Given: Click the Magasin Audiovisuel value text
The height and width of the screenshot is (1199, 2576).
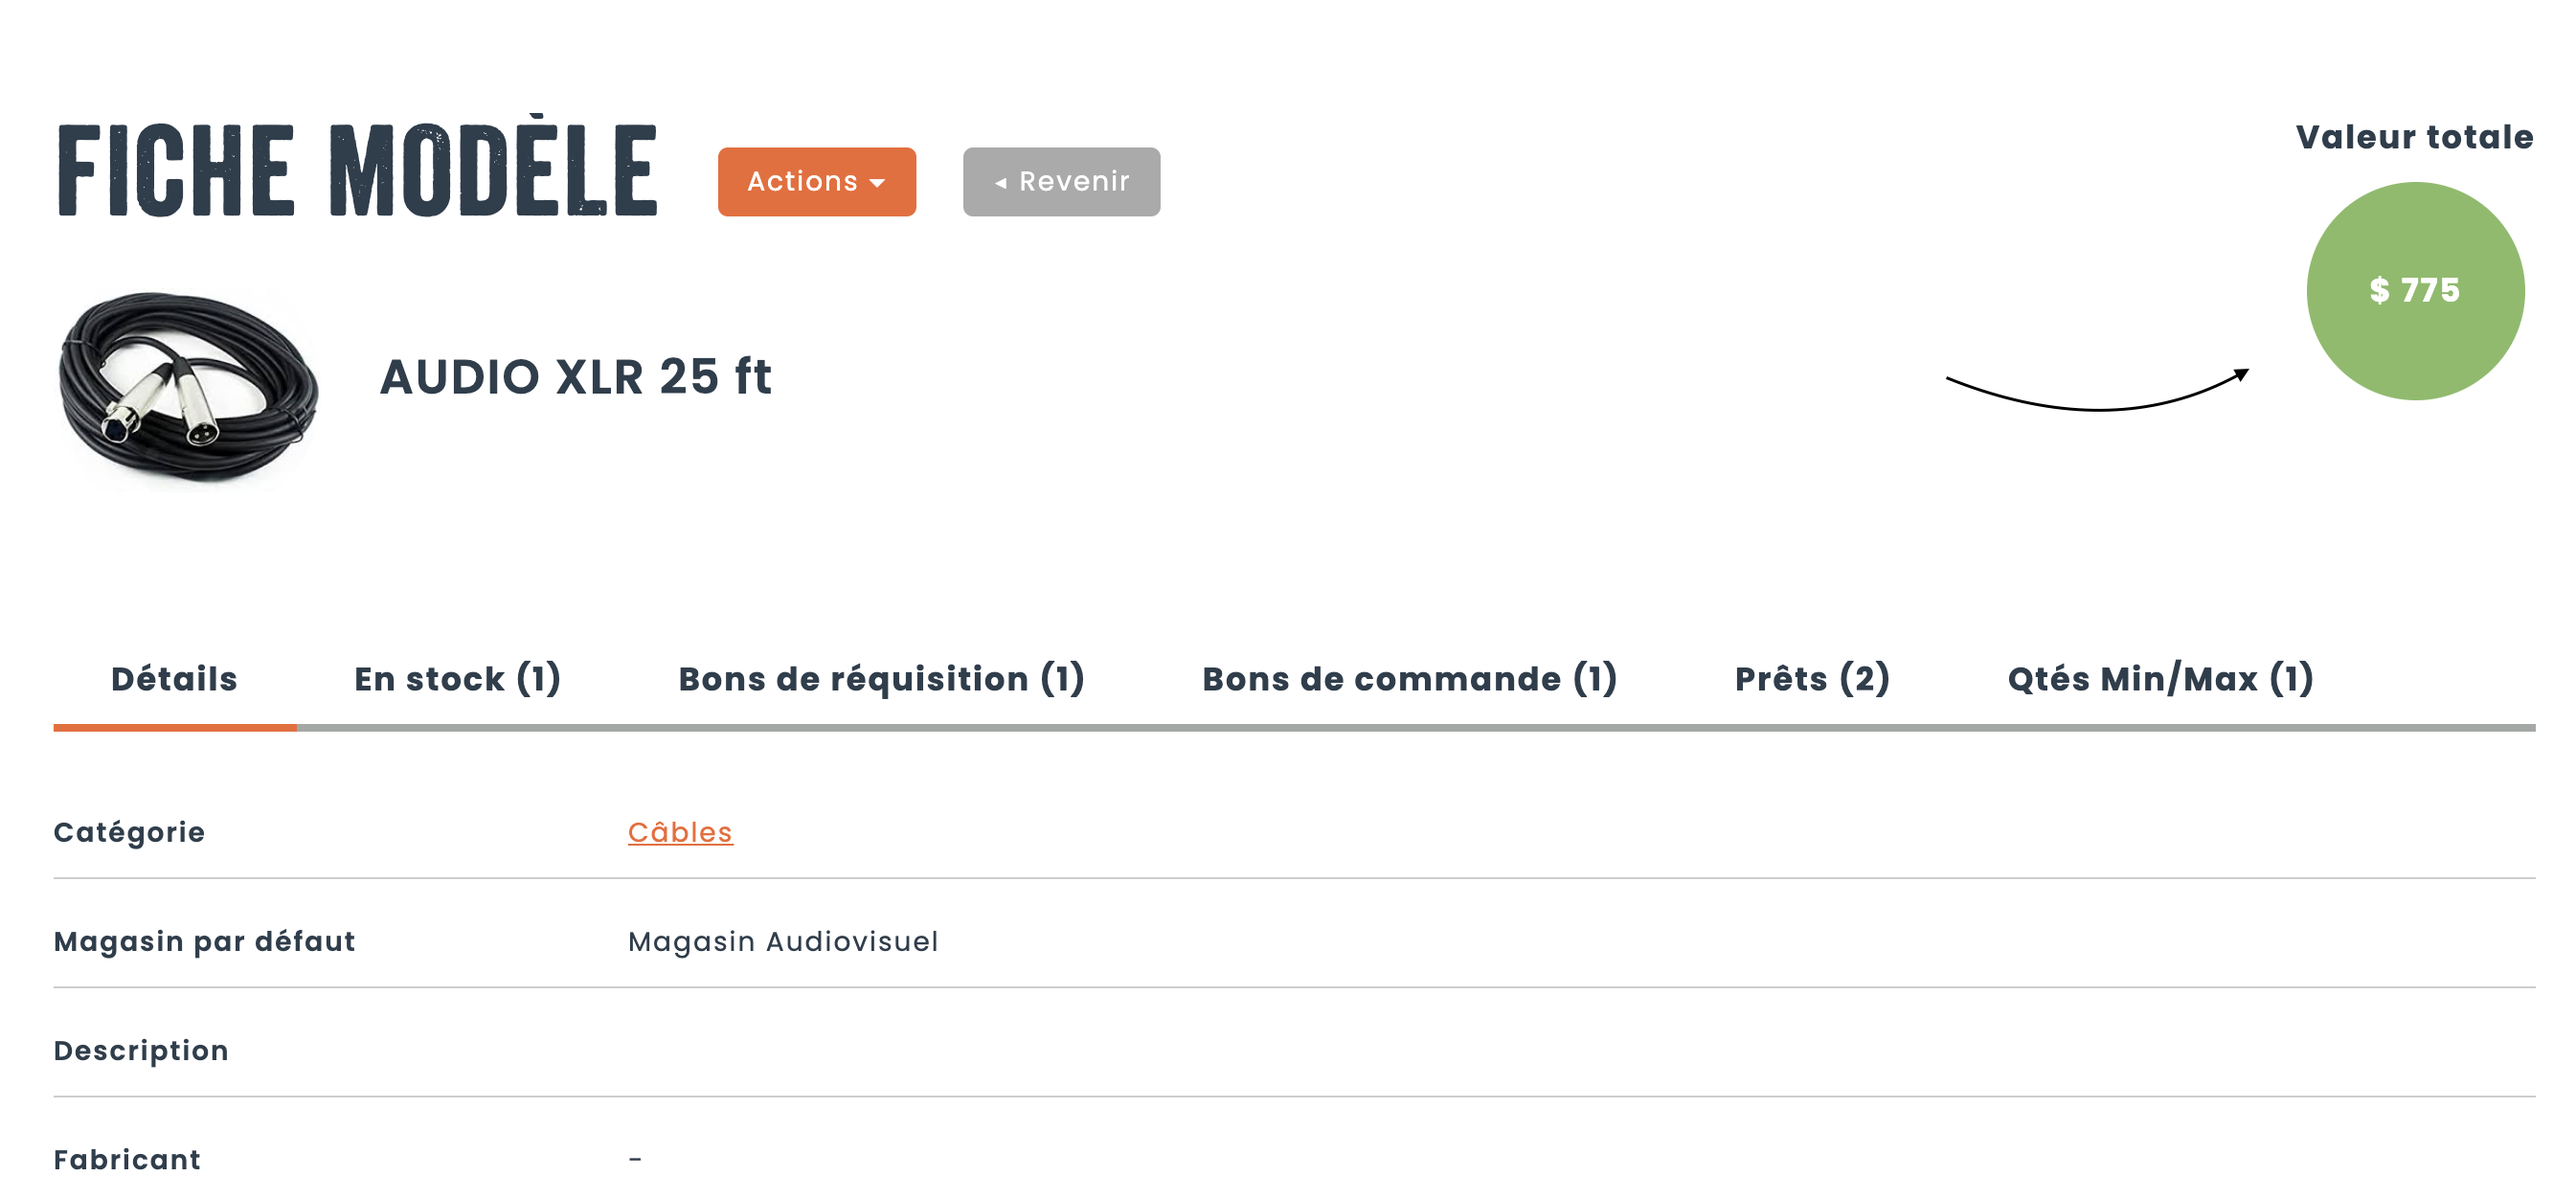Looking at the screenshot, I should (x=783, y=941).
